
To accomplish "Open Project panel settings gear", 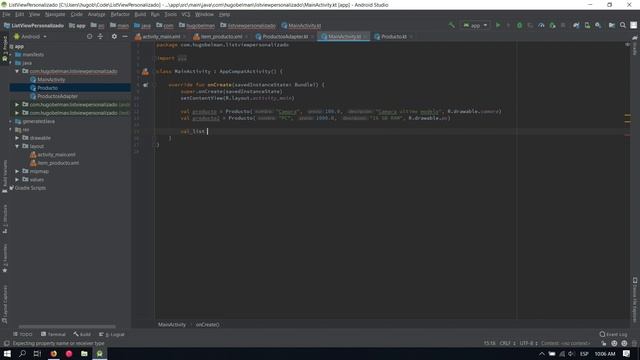I will 114,36.
